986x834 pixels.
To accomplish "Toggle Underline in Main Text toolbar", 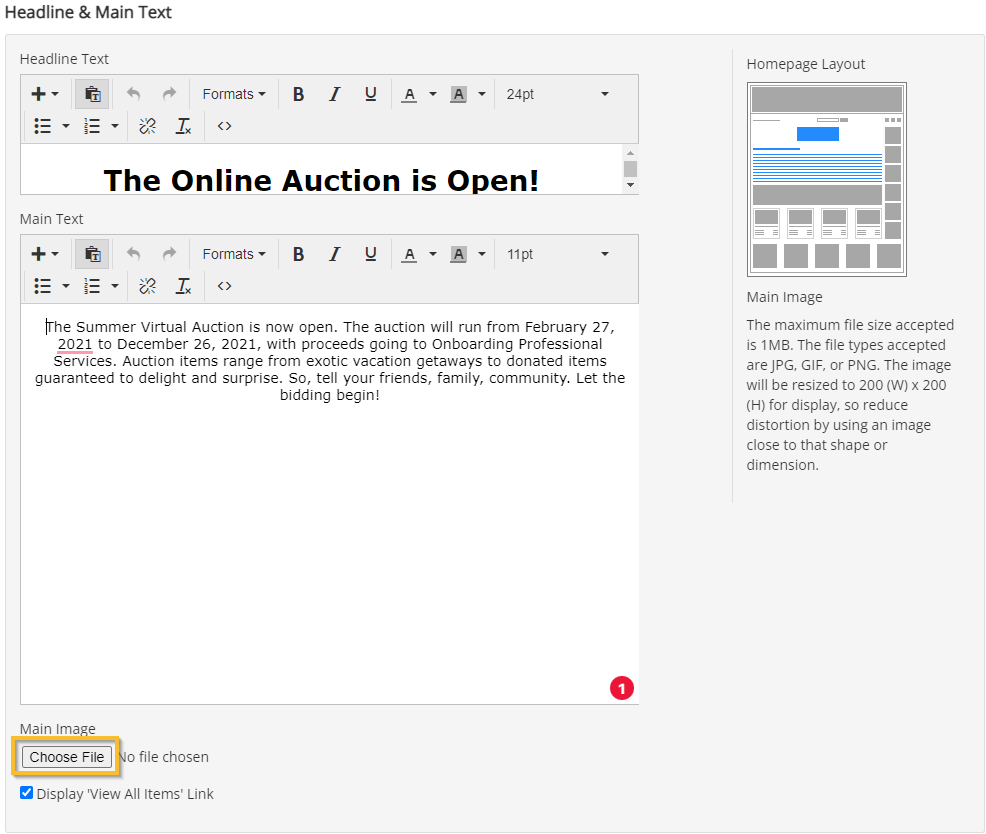I will click(370, 254).
